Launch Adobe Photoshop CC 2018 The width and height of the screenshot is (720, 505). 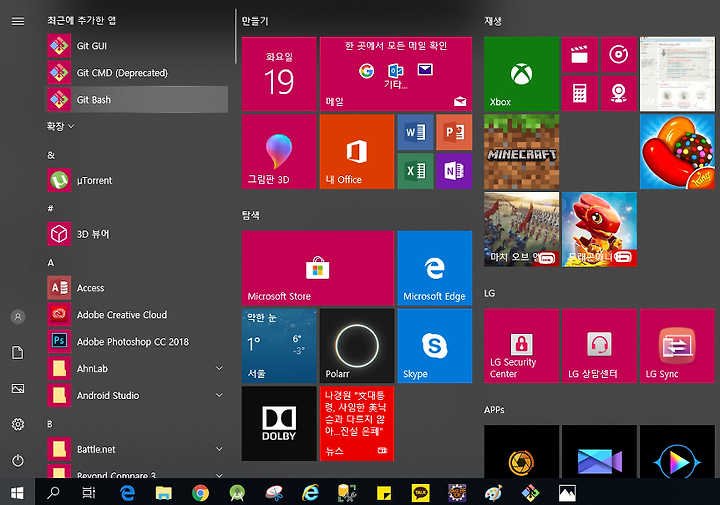pos(137,342)
